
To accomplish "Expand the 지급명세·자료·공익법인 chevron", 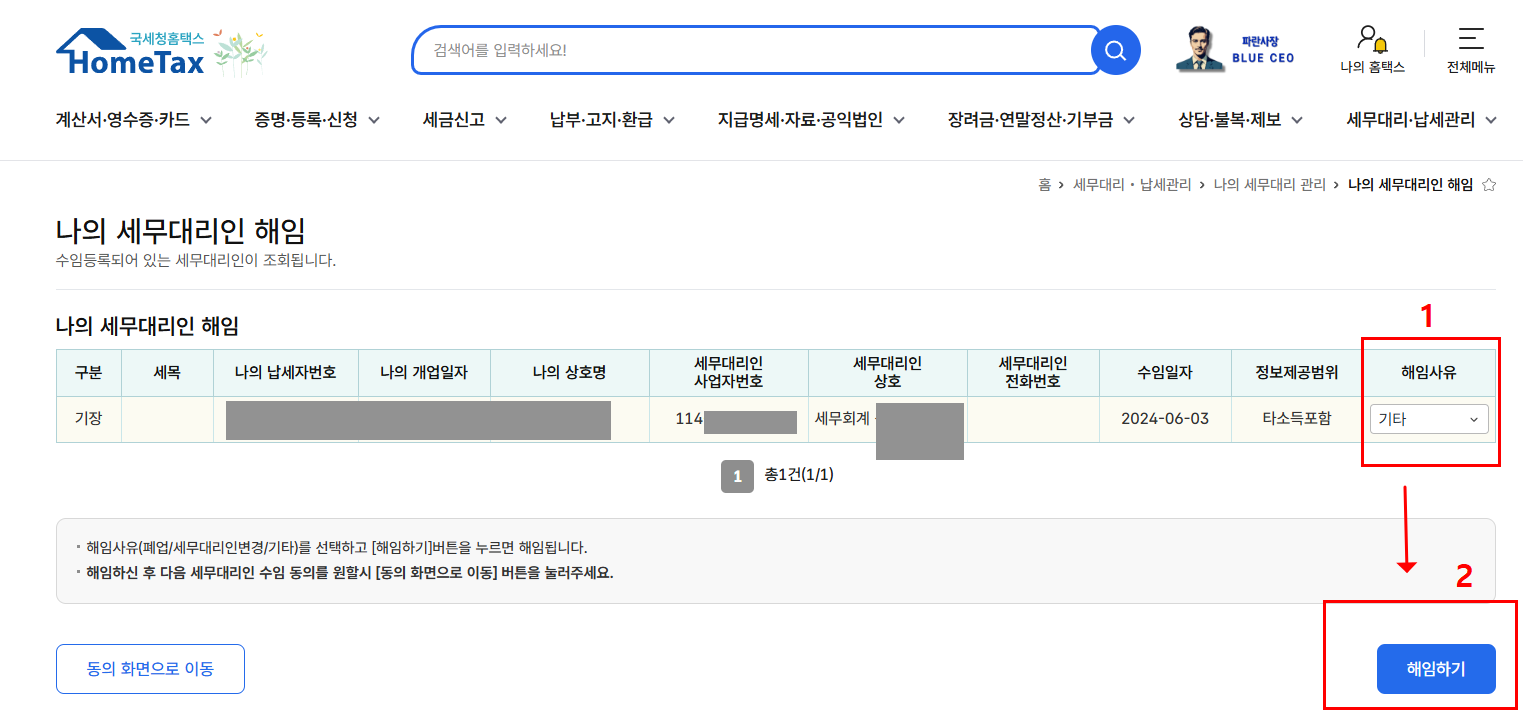I will (901, 118).
